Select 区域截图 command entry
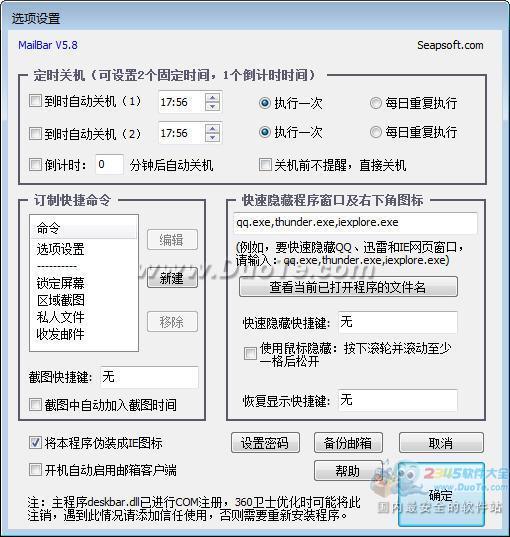510x537 pixels. [x=60, y=300]
